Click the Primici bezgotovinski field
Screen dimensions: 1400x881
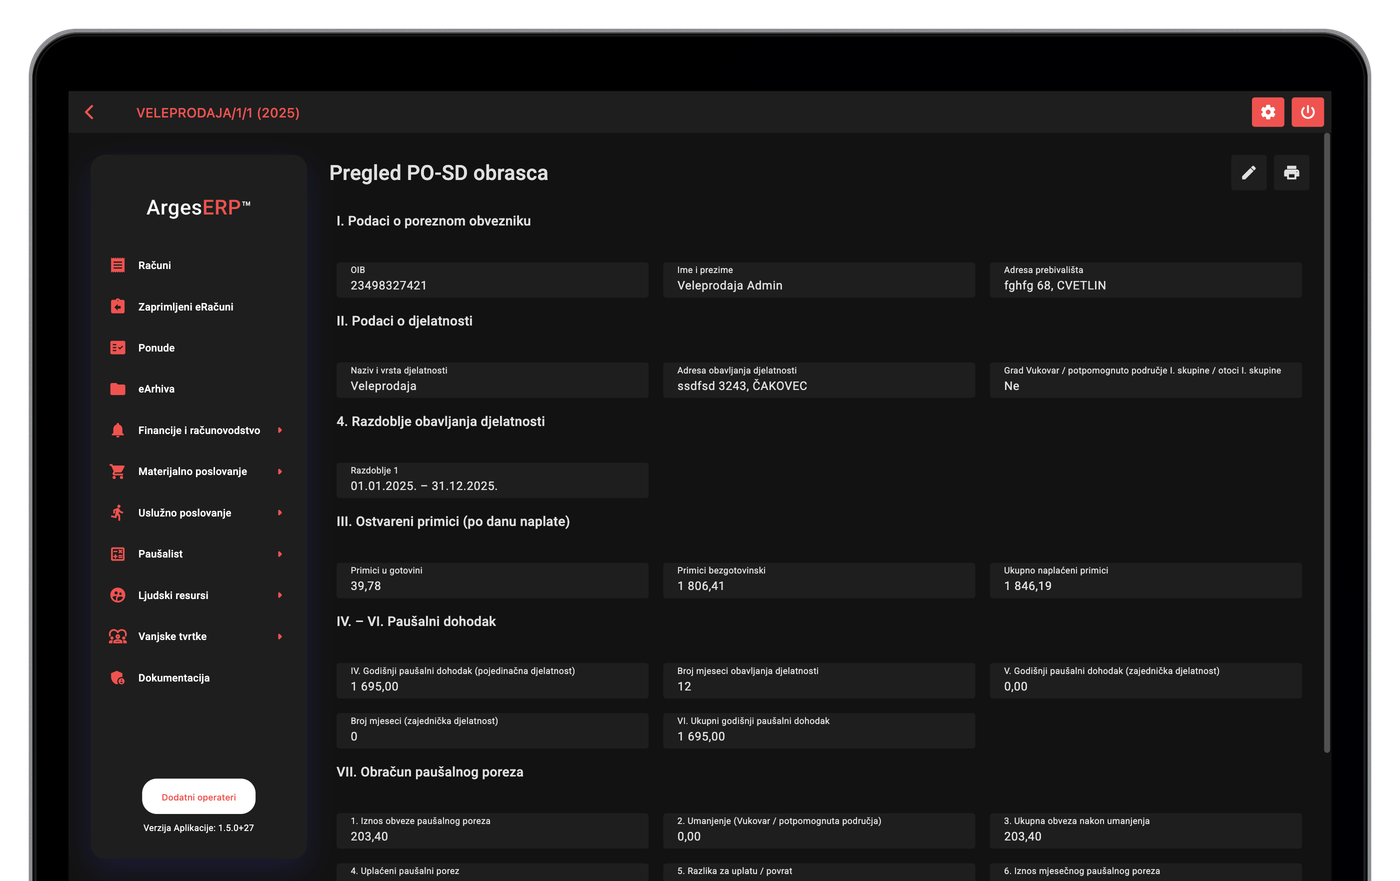click(x=819, y=580)
